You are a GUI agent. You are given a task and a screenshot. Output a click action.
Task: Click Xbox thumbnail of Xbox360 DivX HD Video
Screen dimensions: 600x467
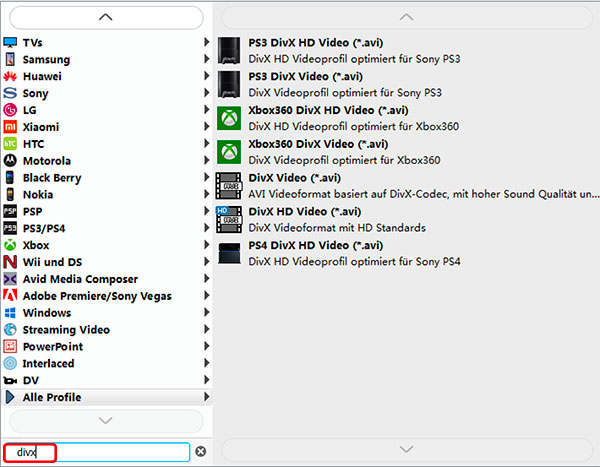(229, 118)
